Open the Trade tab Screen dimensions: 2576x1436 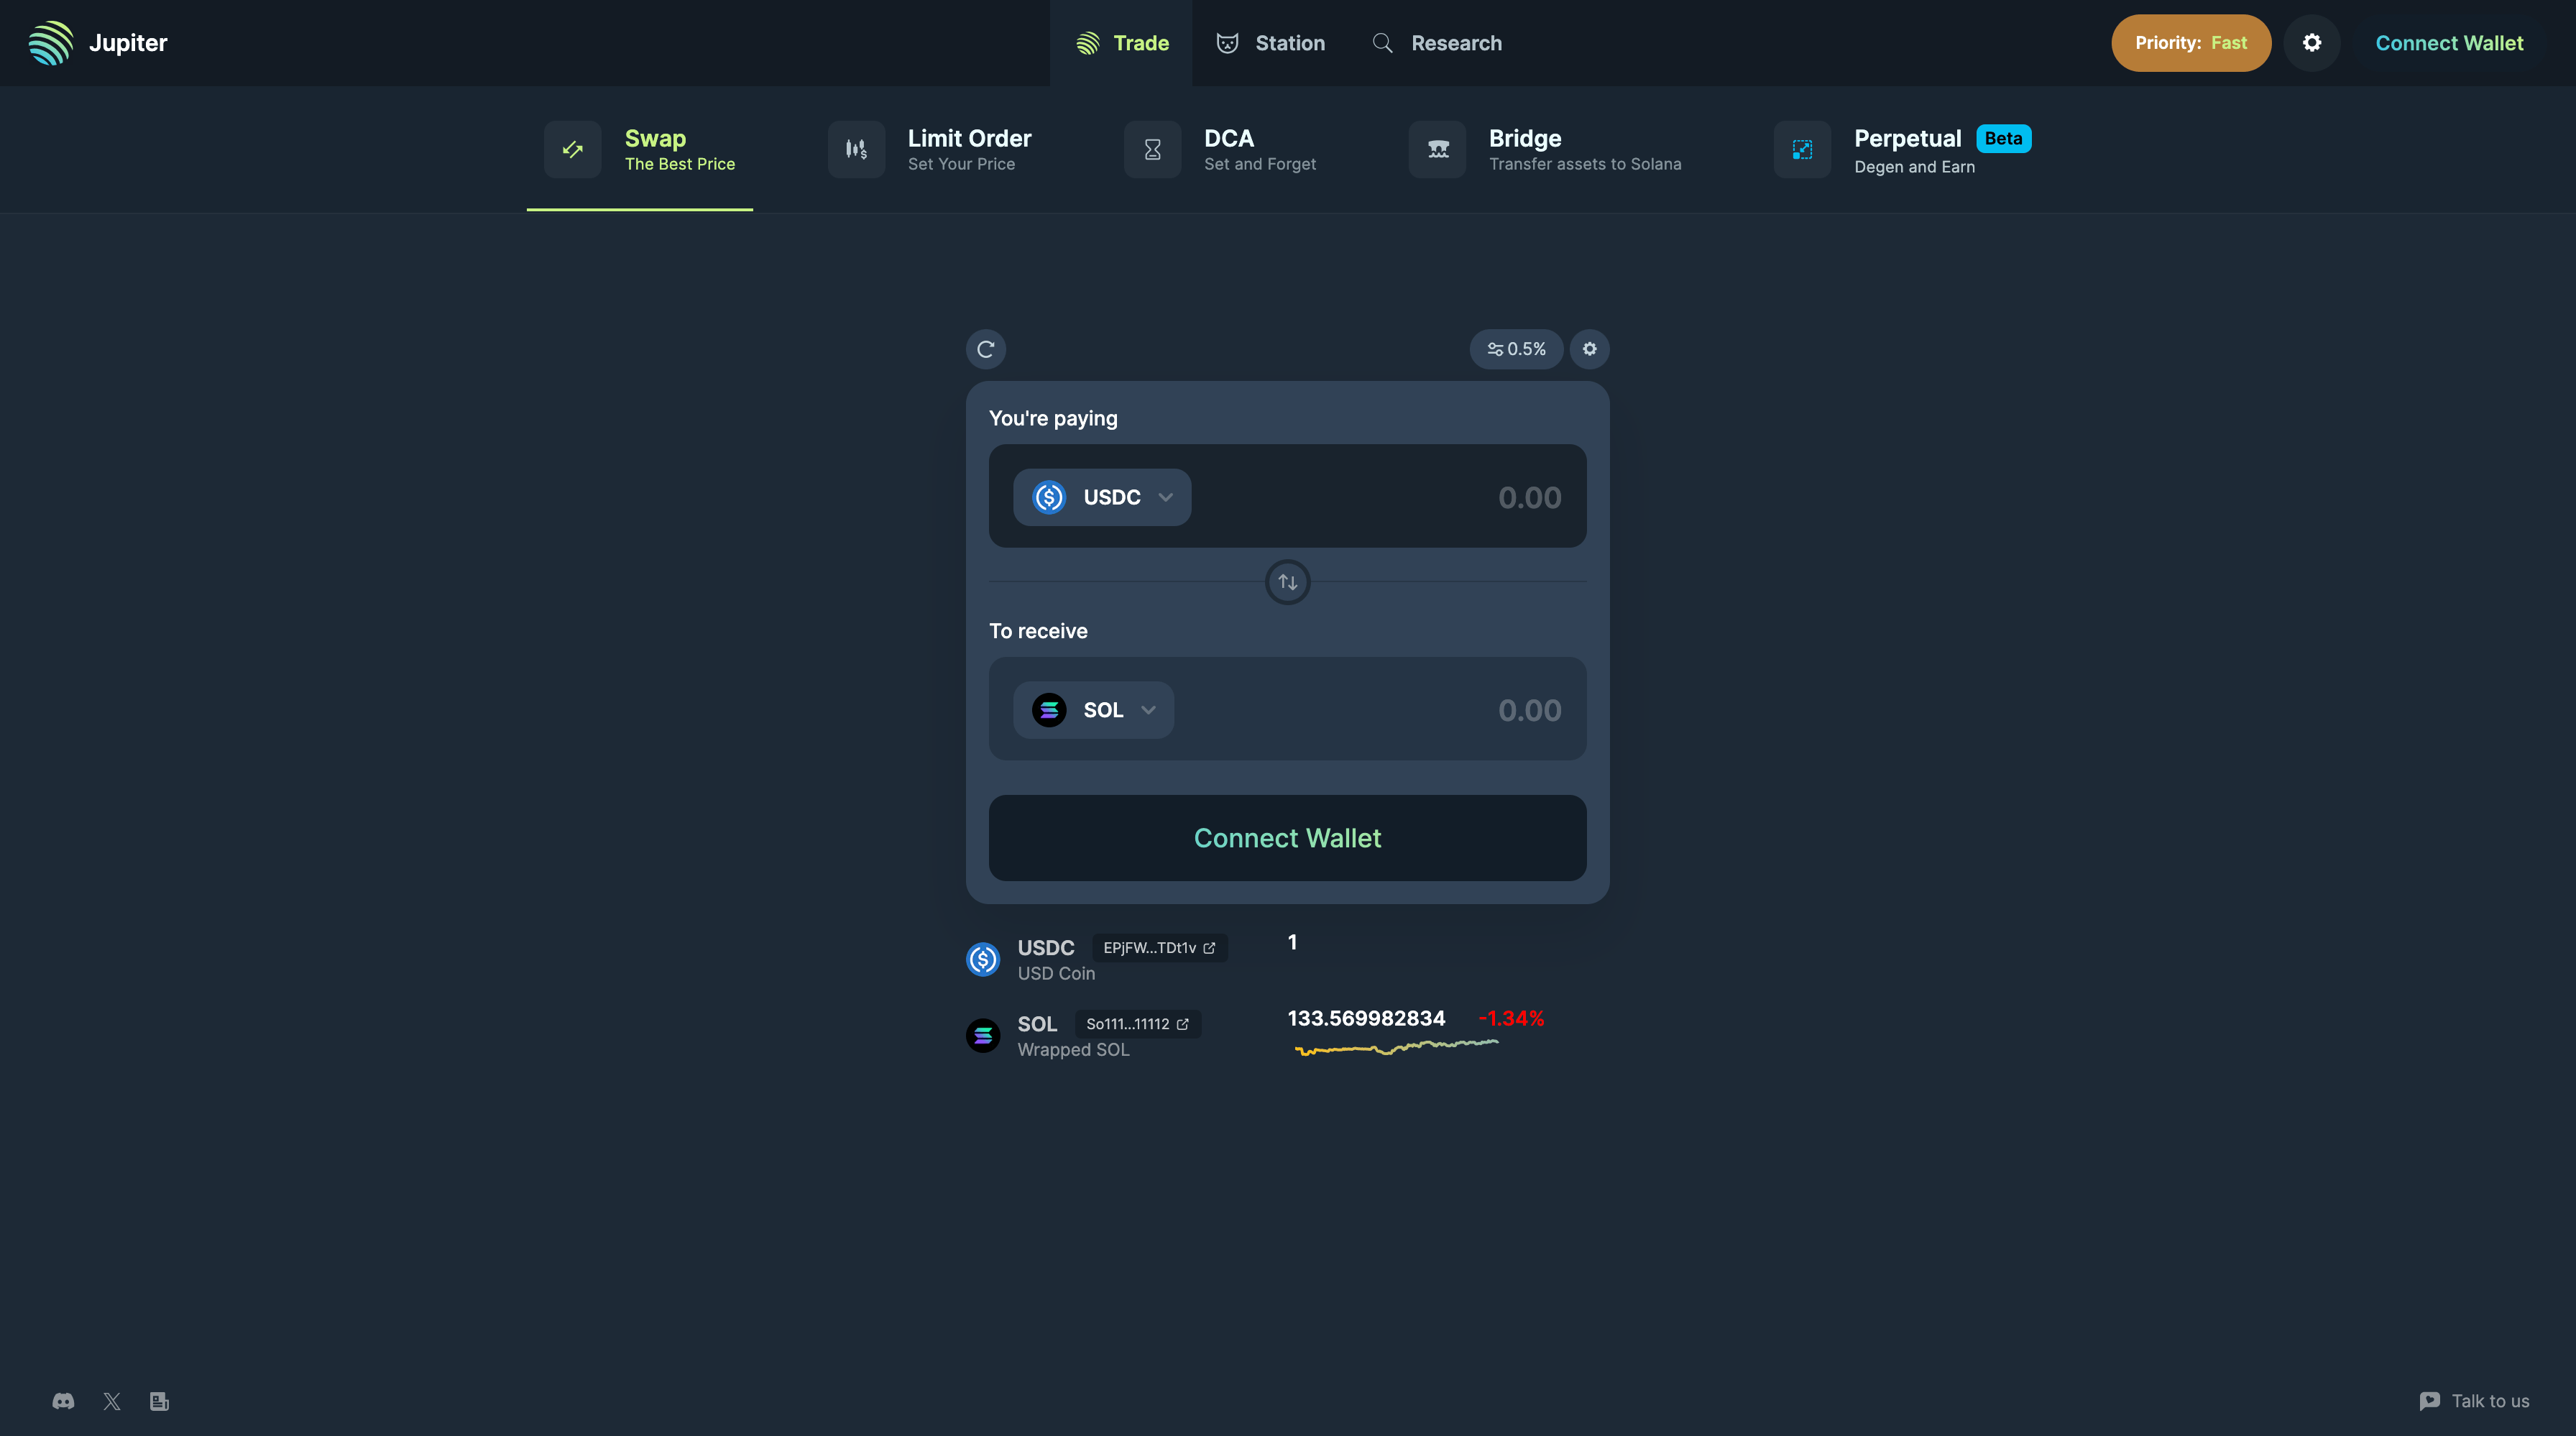click(x=1121, y=43)
